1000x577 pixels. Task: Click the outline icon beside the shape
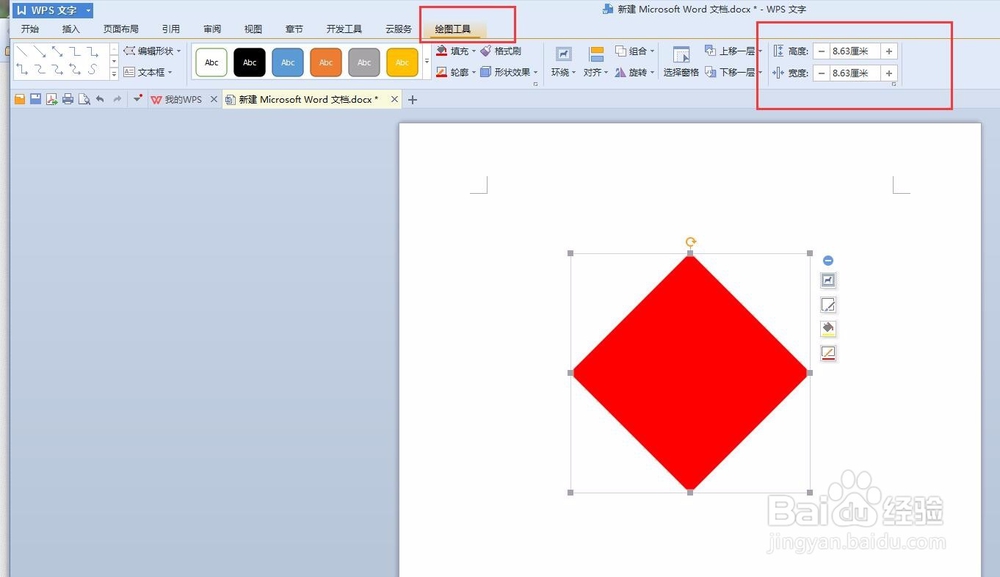(828, 353)
